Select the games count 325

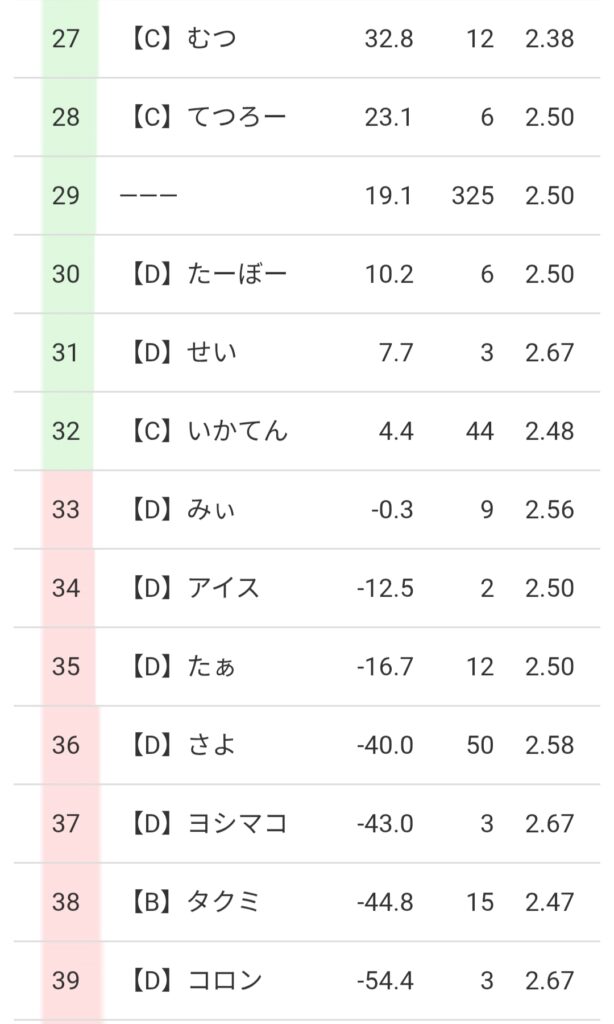click(472, 196)
